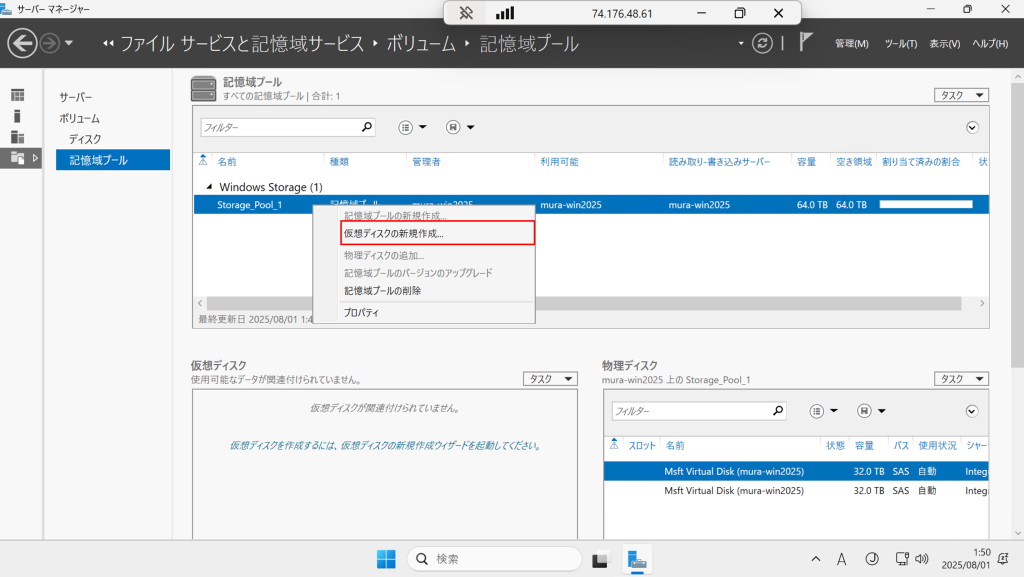The image size is (1024, 577).
Task: Click the physical disk filter search icon
Action: click(x=778, y=411)
